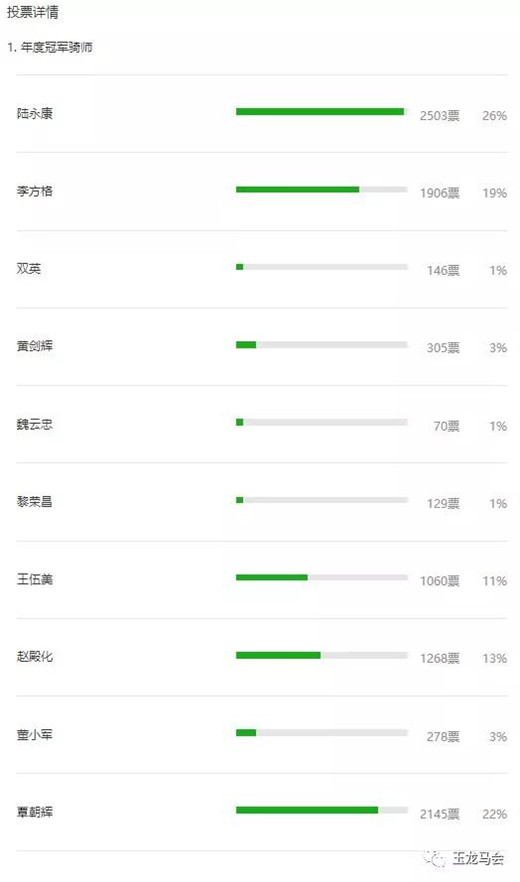Screen dimensions: 520x882
Task: Click the 305票 vote count
Action: (443, 348)
